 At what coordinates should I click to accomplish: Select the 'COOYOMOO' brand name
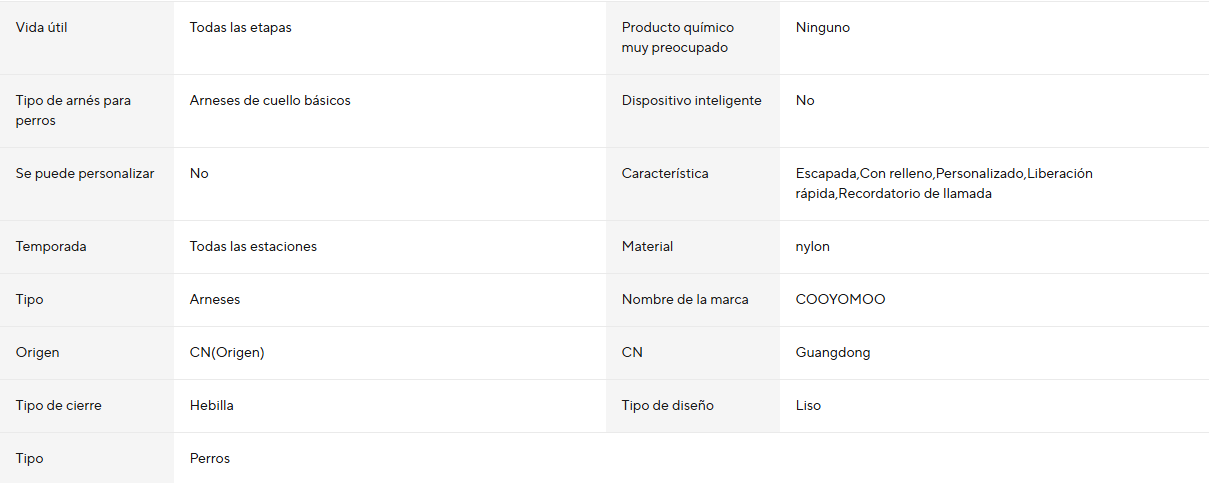[840, 300]
